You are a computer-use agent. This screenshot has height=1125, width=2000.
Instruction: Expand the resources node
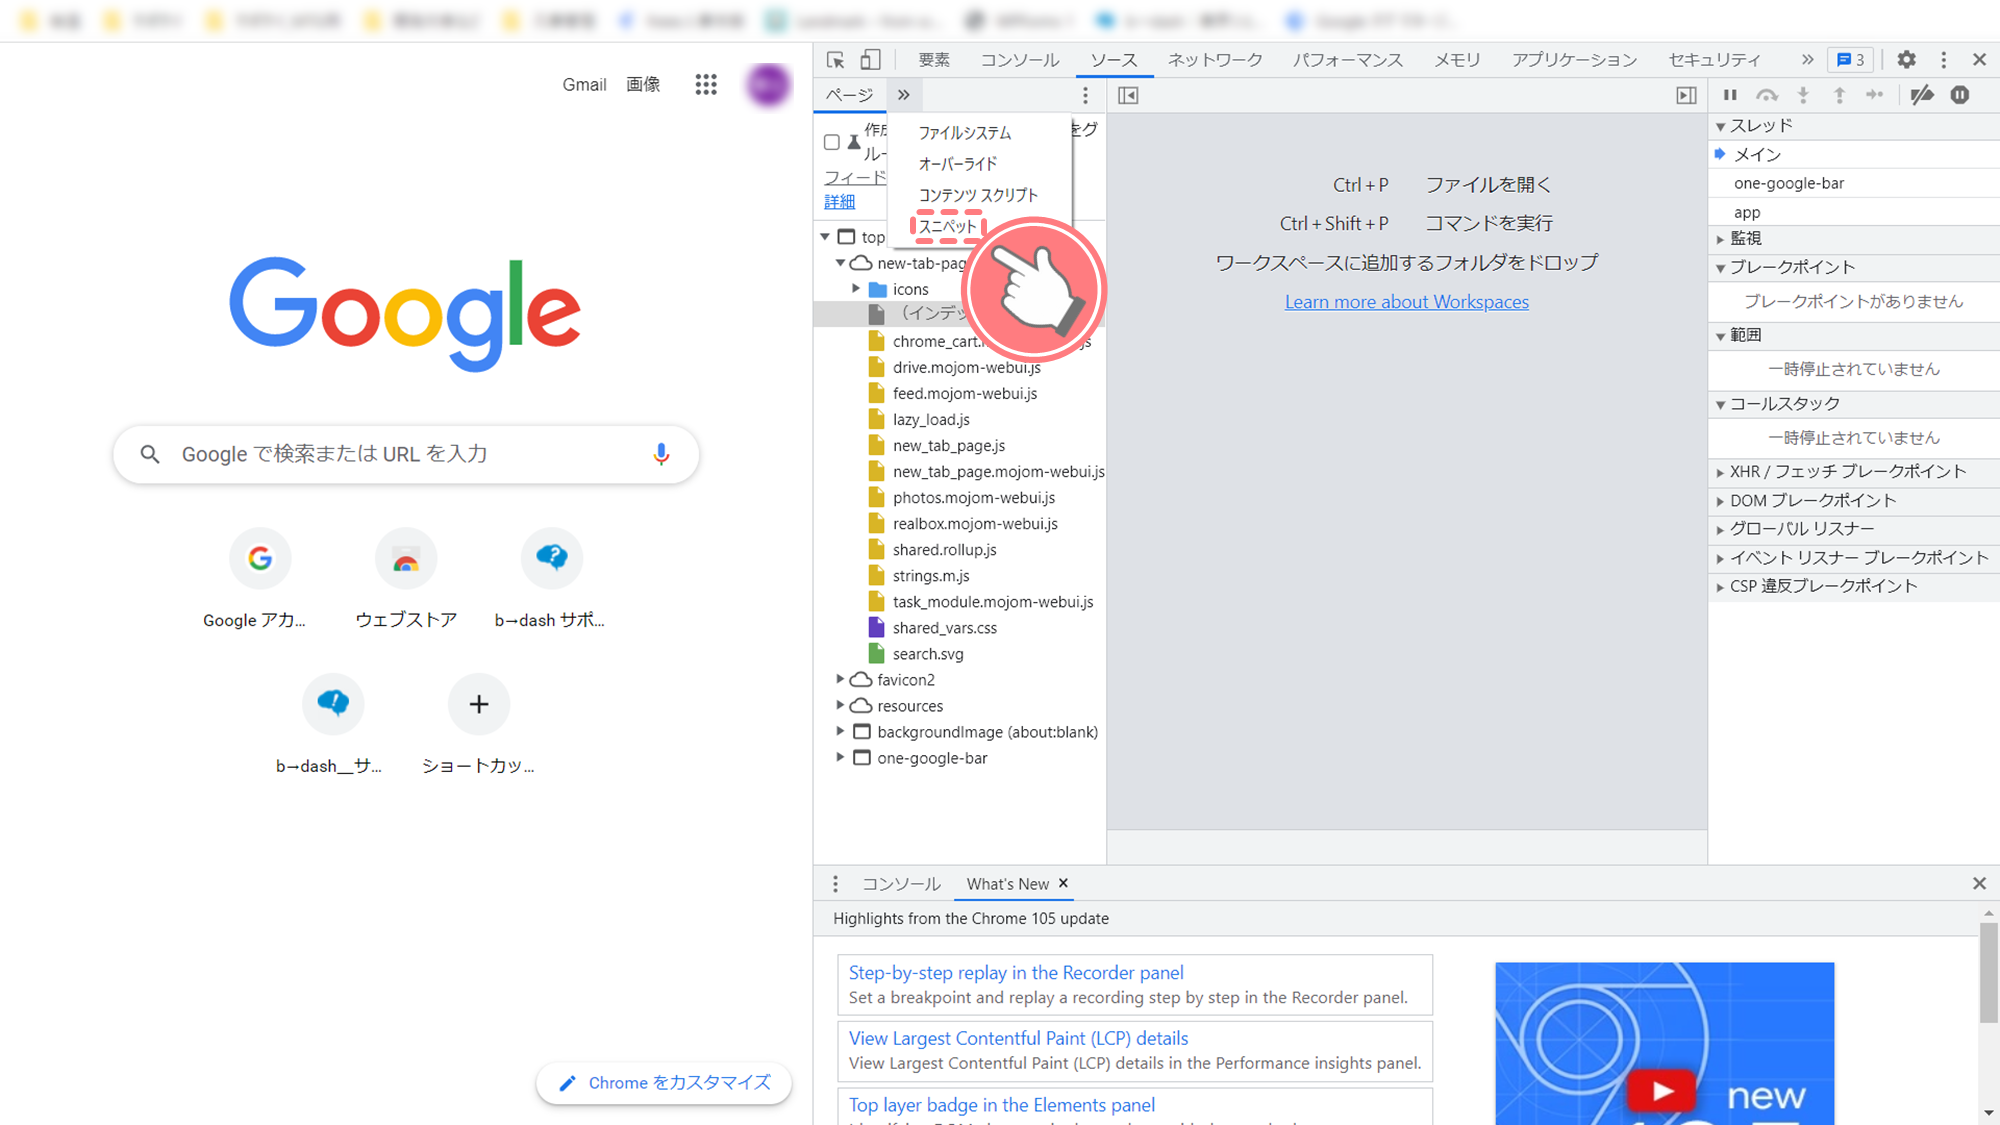(840, 705)
